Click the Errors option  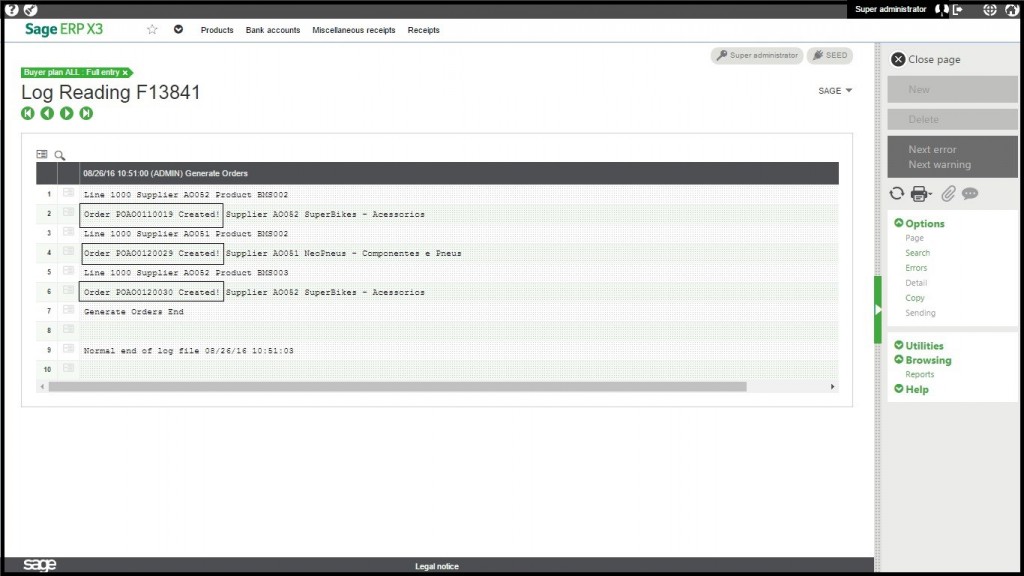(916, 268)
